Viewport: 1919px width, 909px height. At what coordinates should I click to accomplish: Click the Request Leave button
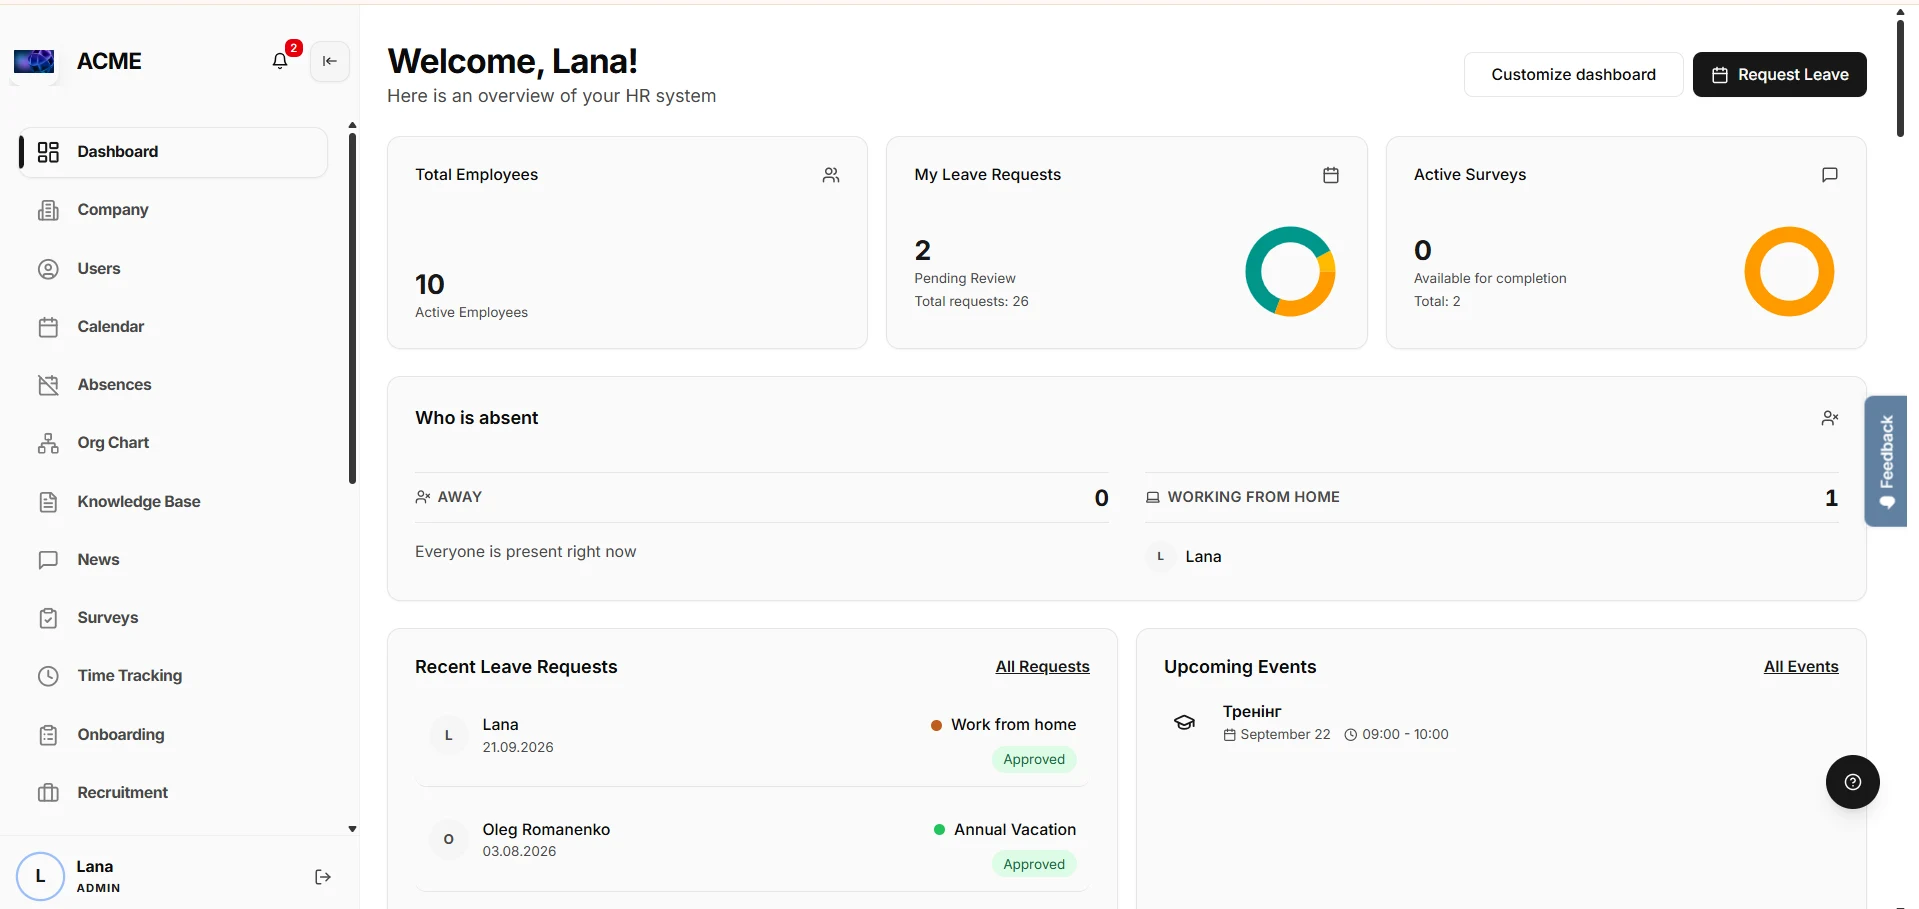pos(1779,75)
